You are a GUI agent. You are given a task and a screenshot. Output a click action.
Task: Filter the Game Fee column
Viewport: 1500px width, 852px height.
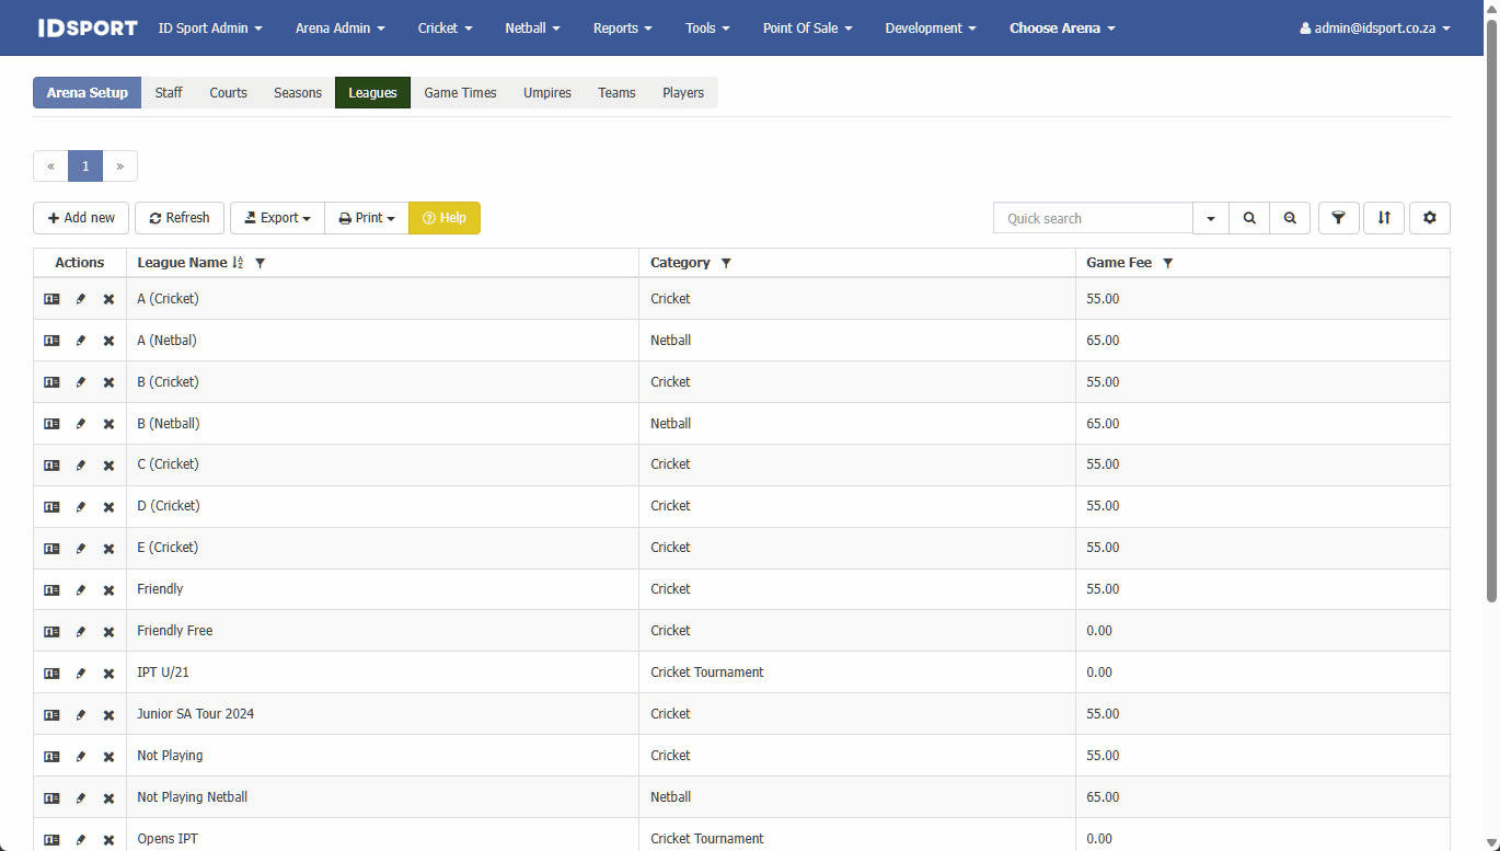point(1167,263)
